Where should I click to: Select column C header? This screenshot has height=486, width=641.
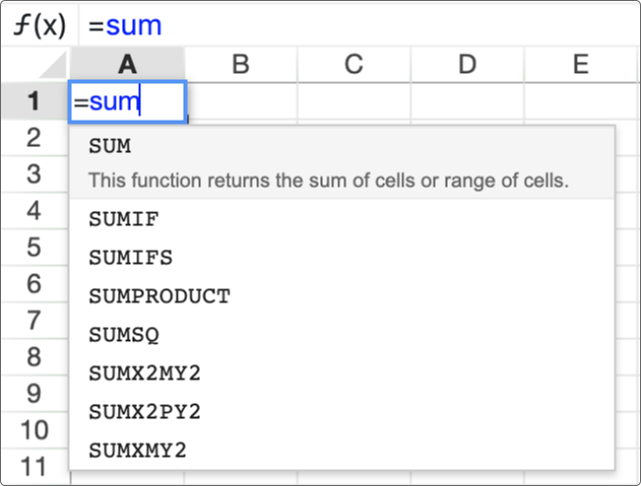(x=354, y=65)
